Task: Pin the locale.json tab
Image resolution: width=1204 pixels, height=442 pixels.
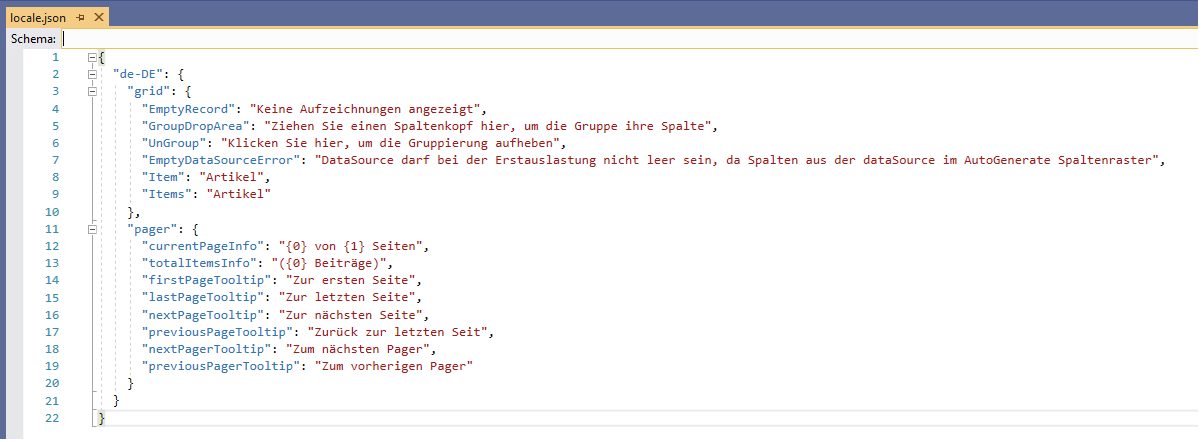Action: (x=80, y=17)
